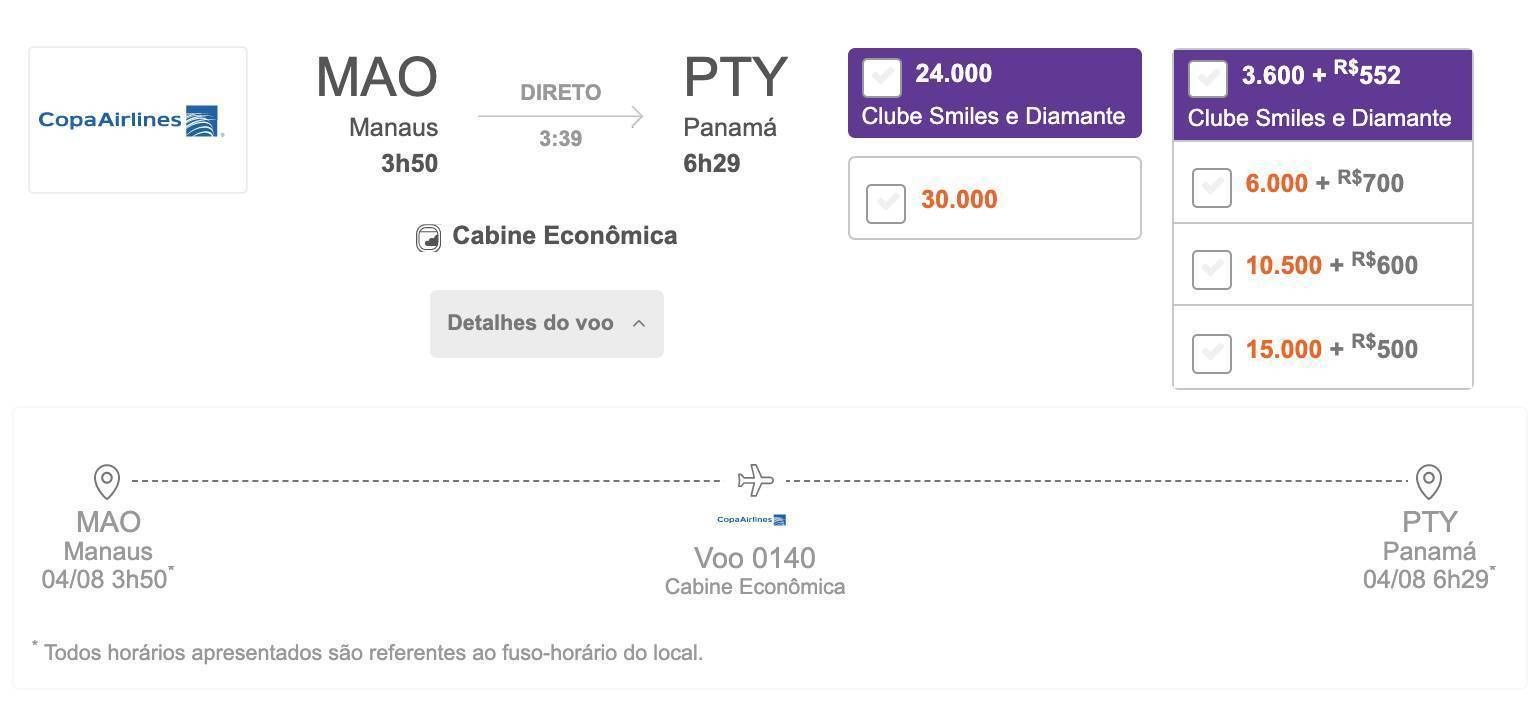
Task: Click the DIRETO arrow between MAO and PTY
Action: (x=561, y=117)
